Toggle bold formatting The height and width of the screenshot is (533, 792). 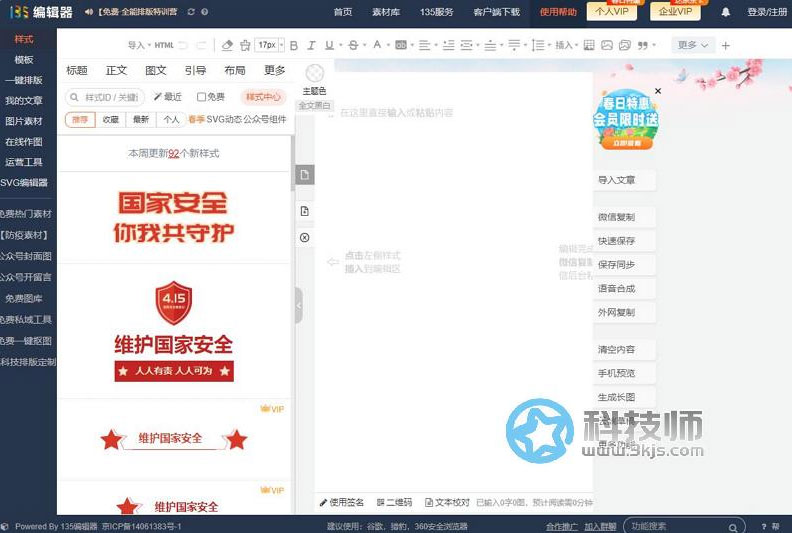click(293, 45)
